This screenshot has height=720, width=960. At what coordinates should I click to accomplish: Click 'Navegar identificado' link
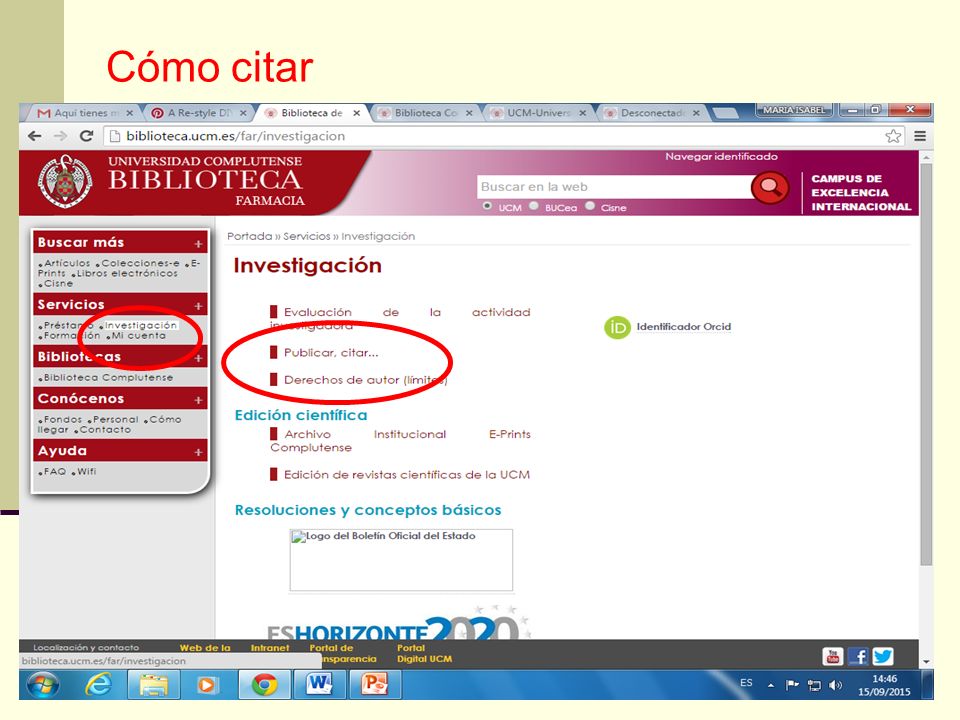[x=721, y=157]
